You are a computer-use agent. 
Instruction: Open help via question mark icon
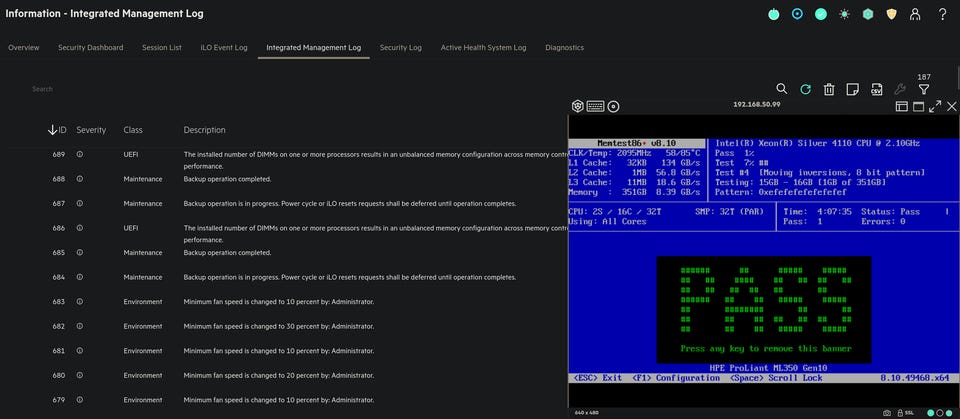click(x=943, y=14)
